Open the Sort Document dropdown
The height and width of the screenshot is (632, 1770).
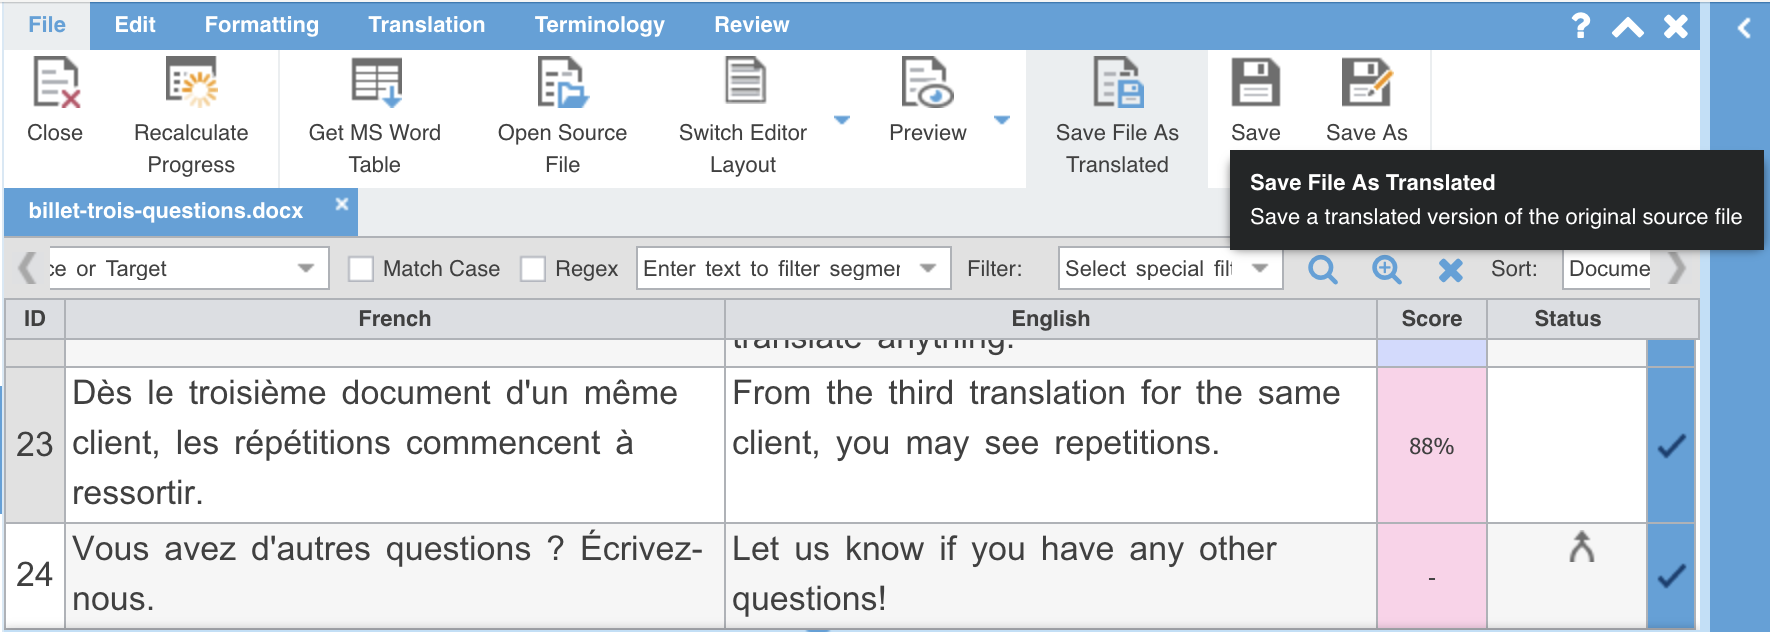tap(1607, 268)
